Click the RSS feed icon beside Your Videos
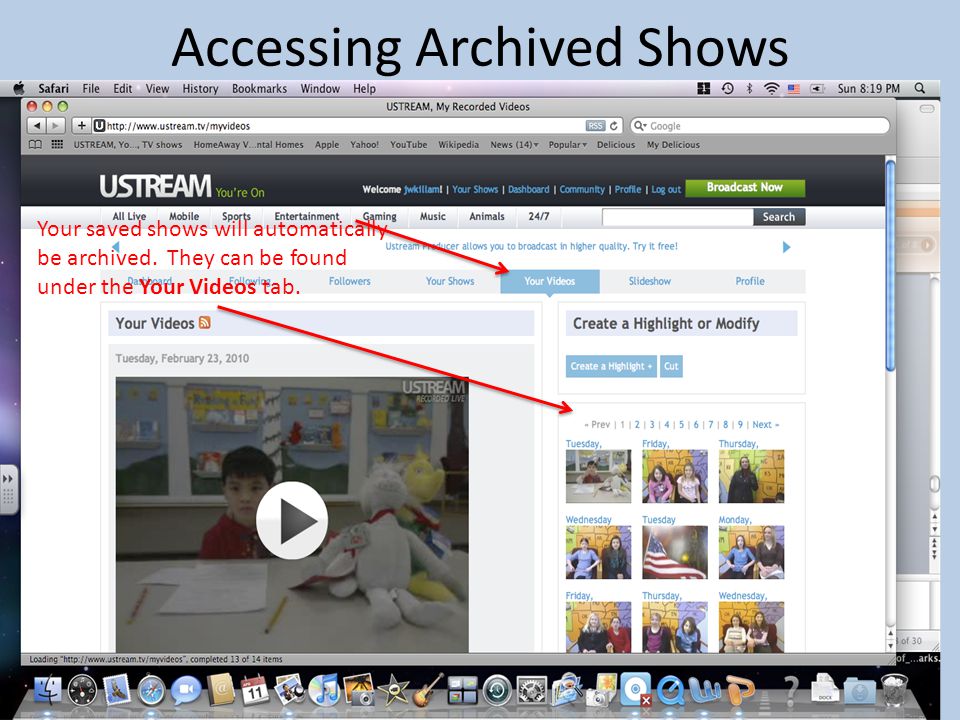The width and height of the screenshot is (960, 720). (204, 323)
